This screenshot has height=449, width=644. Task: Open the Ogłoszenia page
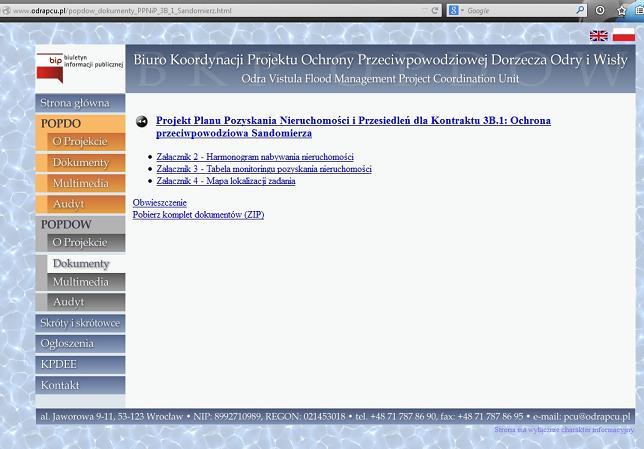pyautogui.click(x=80, y=343)
